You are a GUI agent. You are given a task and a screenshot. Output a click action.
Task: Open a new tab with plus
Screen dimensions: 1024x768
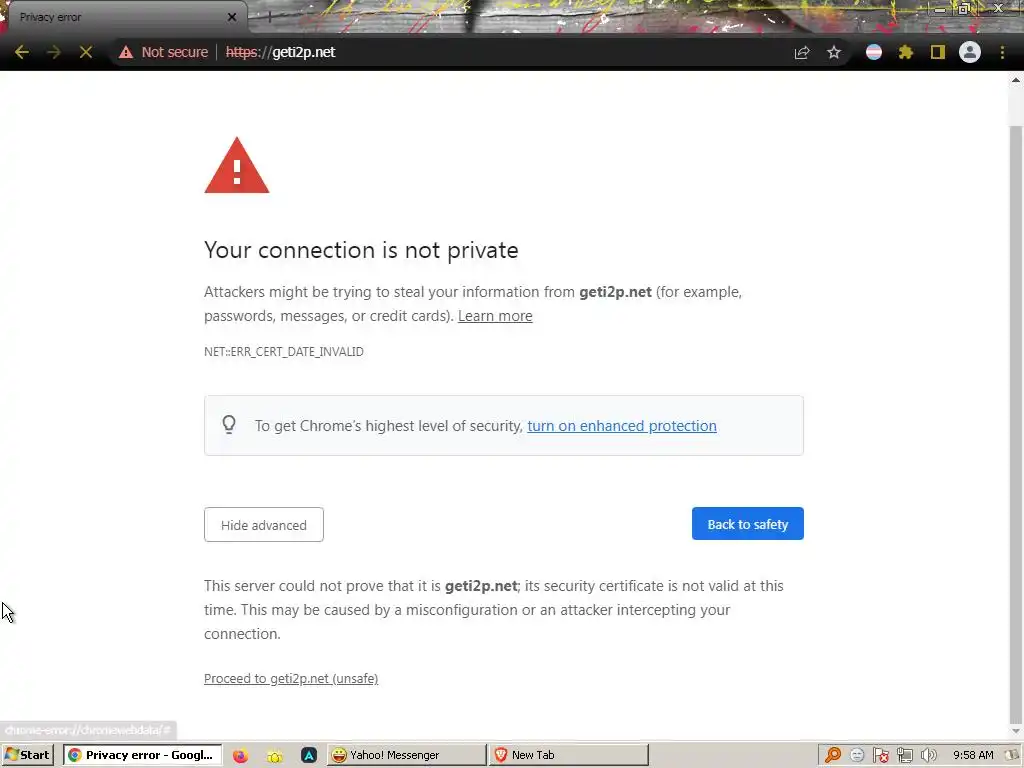click(x=269, y=18)
